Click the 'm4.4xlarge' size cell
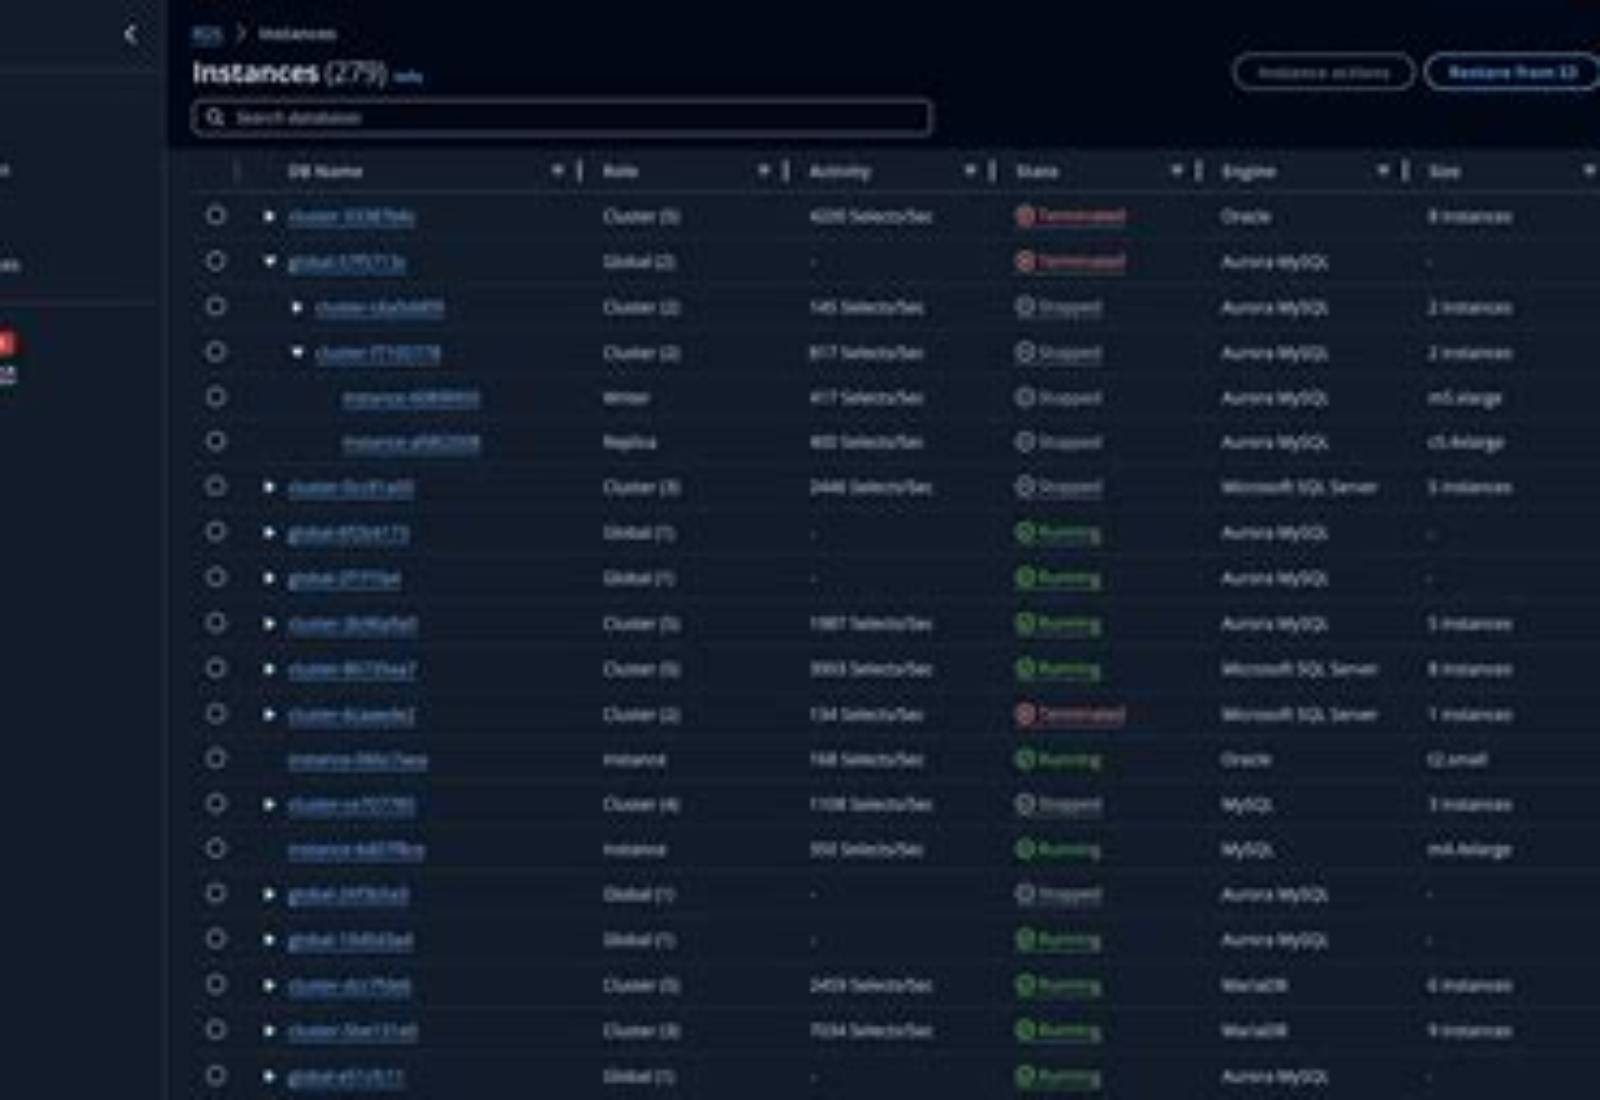The width and height of the screenshot is (1600, 1100). (x=1469, y=850)
